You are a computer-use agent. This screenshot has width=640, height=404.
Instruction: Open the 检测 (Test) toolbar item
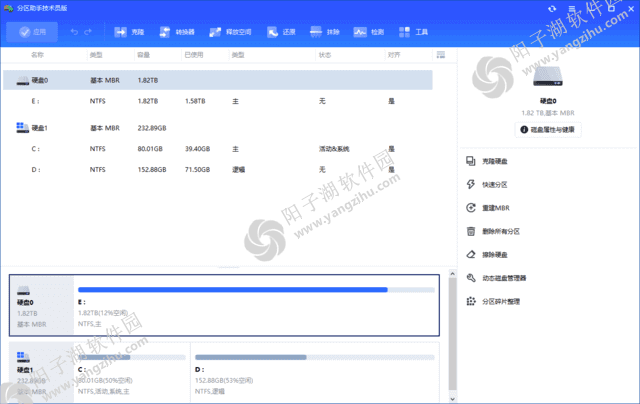(369, 32)
